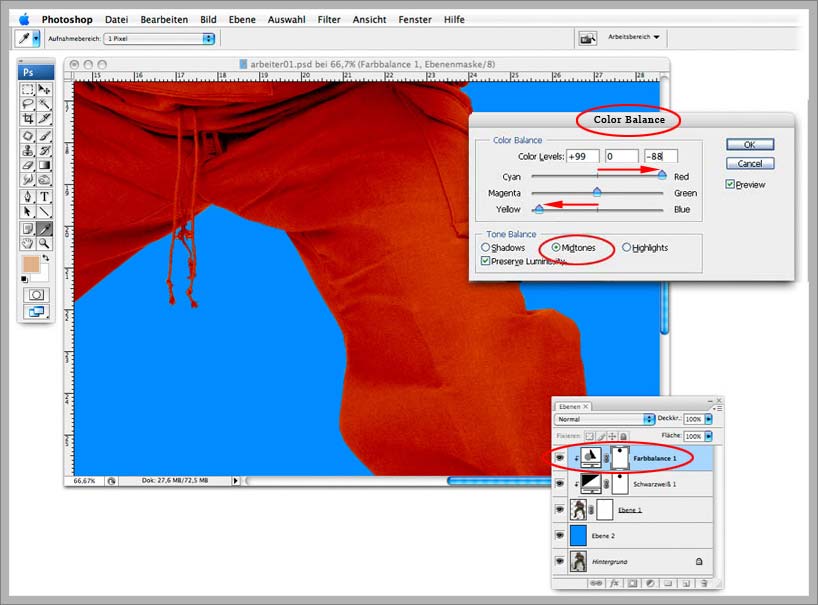Viewport: 818px width, 605px height.
Task: Select the Crop tool
Action: click(x=28, y=119)
